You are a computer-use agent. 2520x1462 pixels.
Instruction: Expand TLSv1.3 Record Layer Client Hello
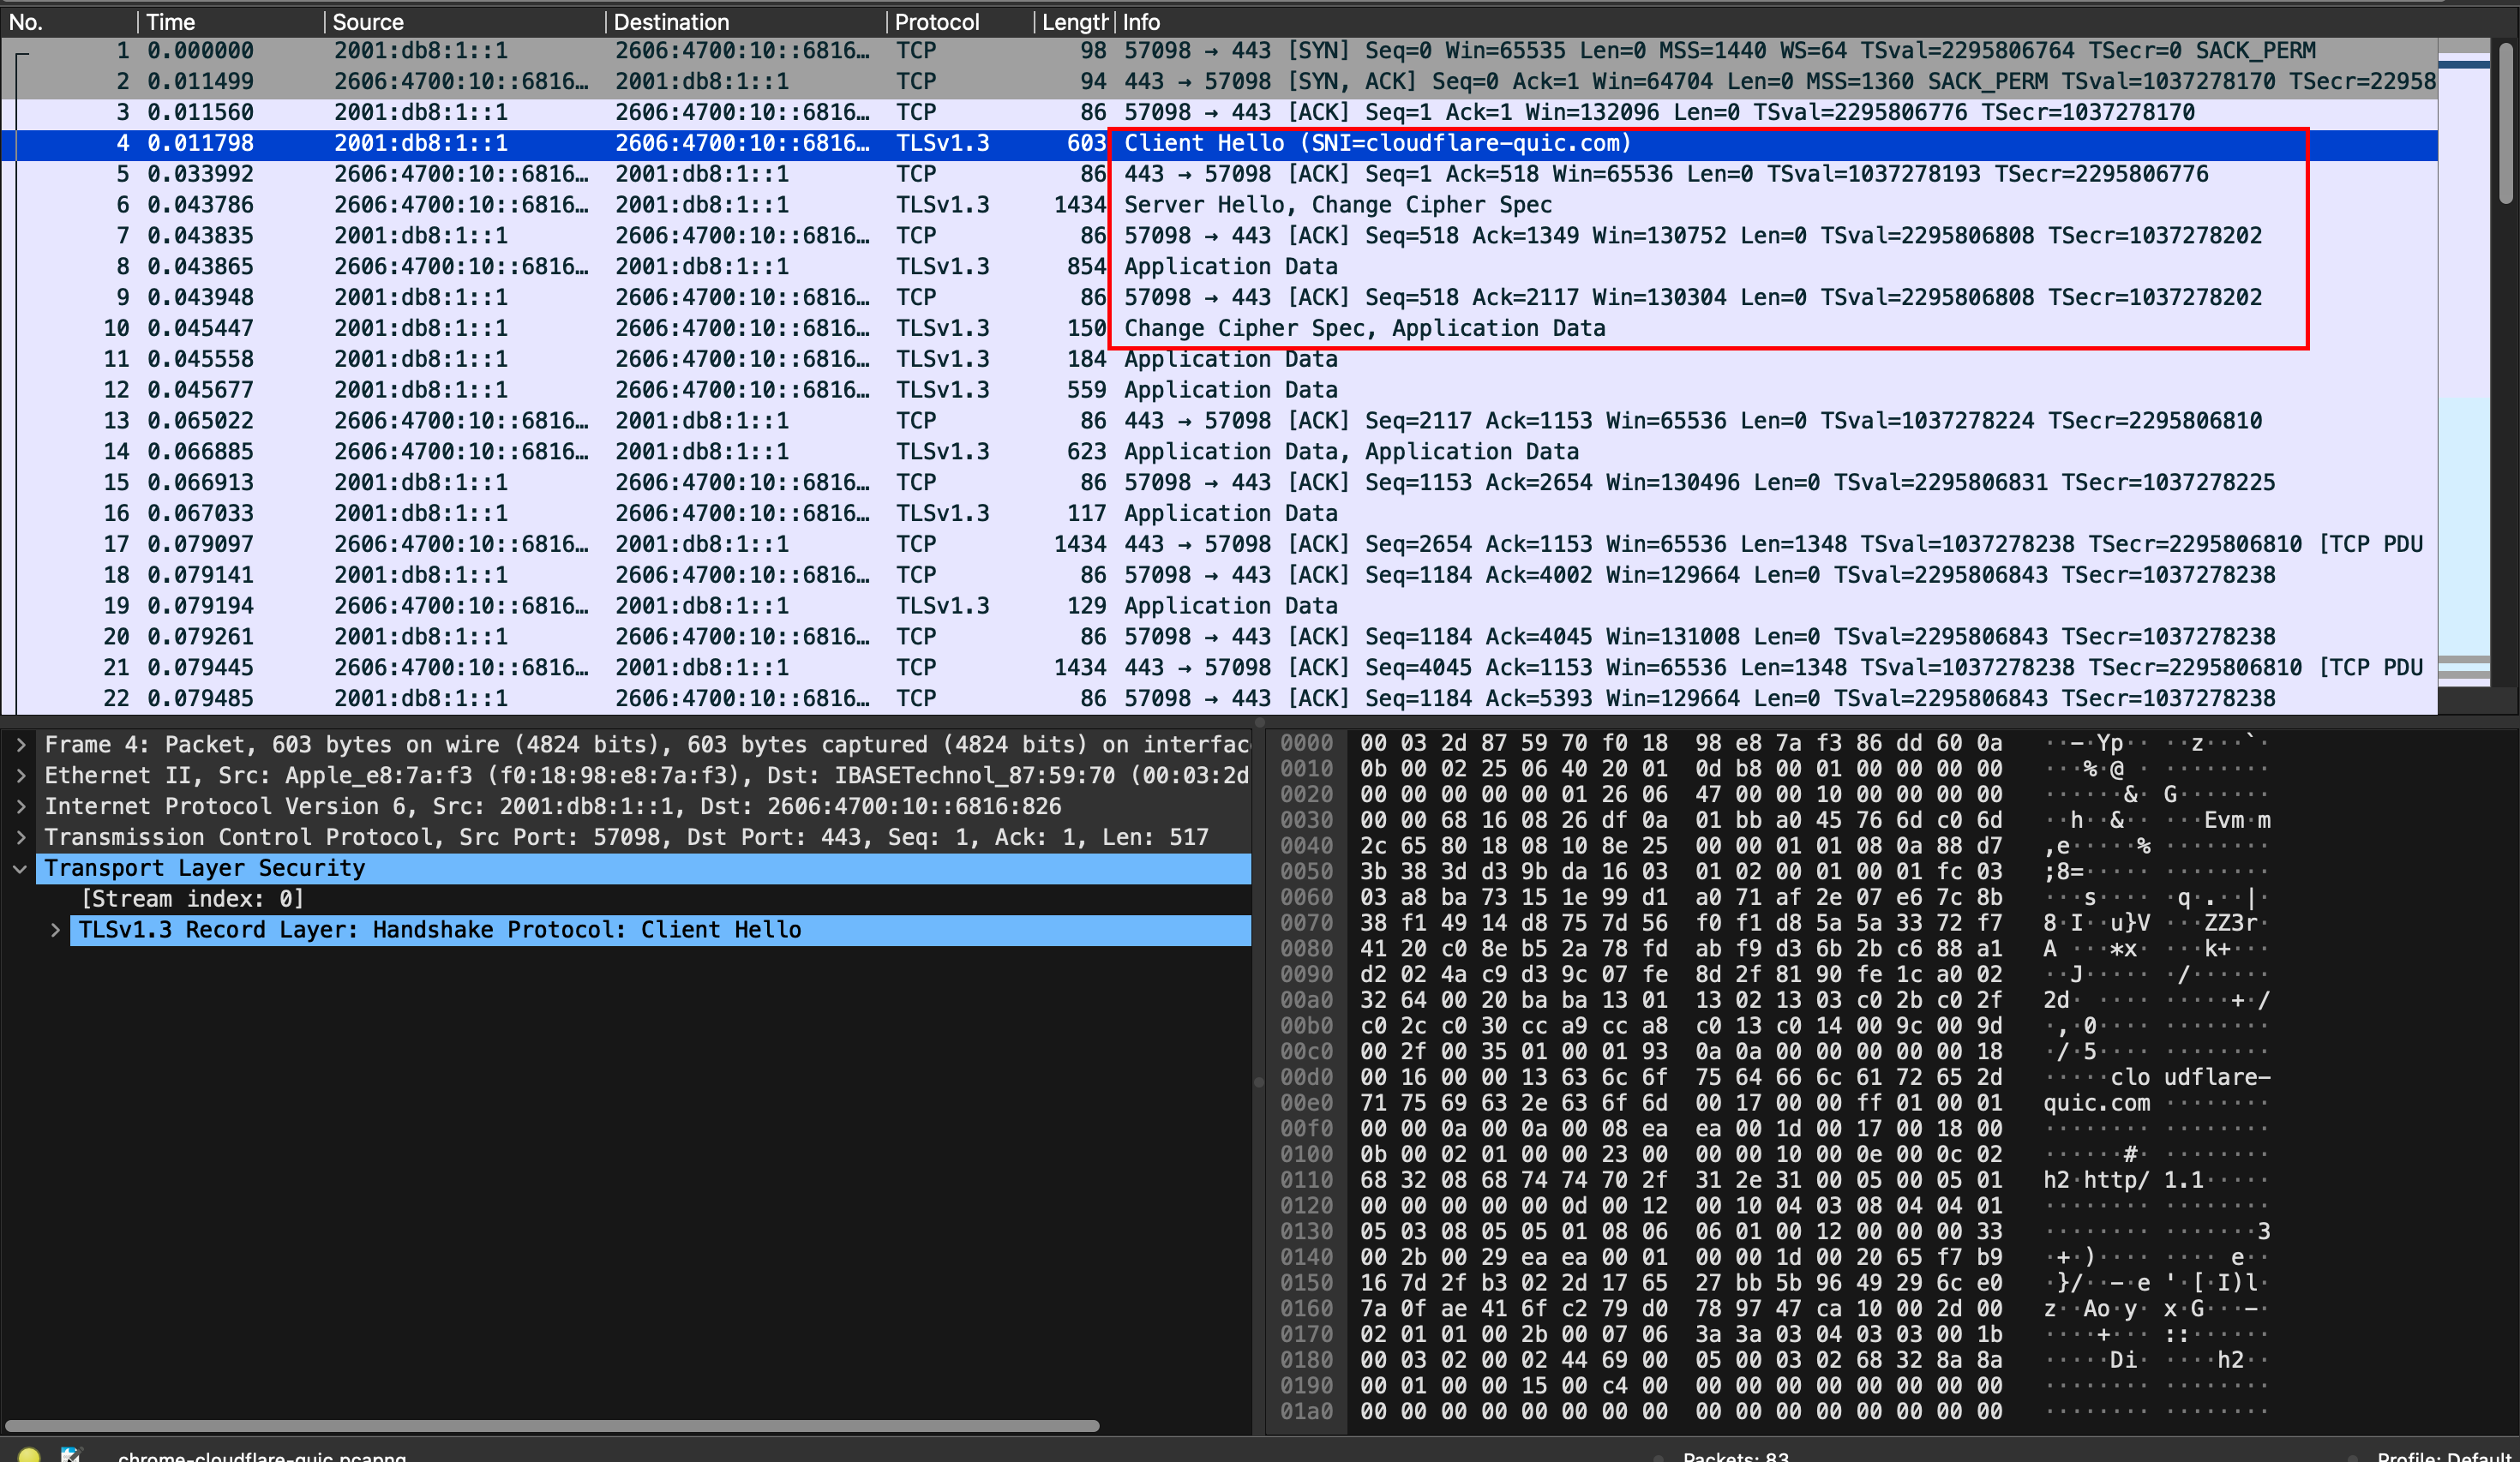pos(56,930)
